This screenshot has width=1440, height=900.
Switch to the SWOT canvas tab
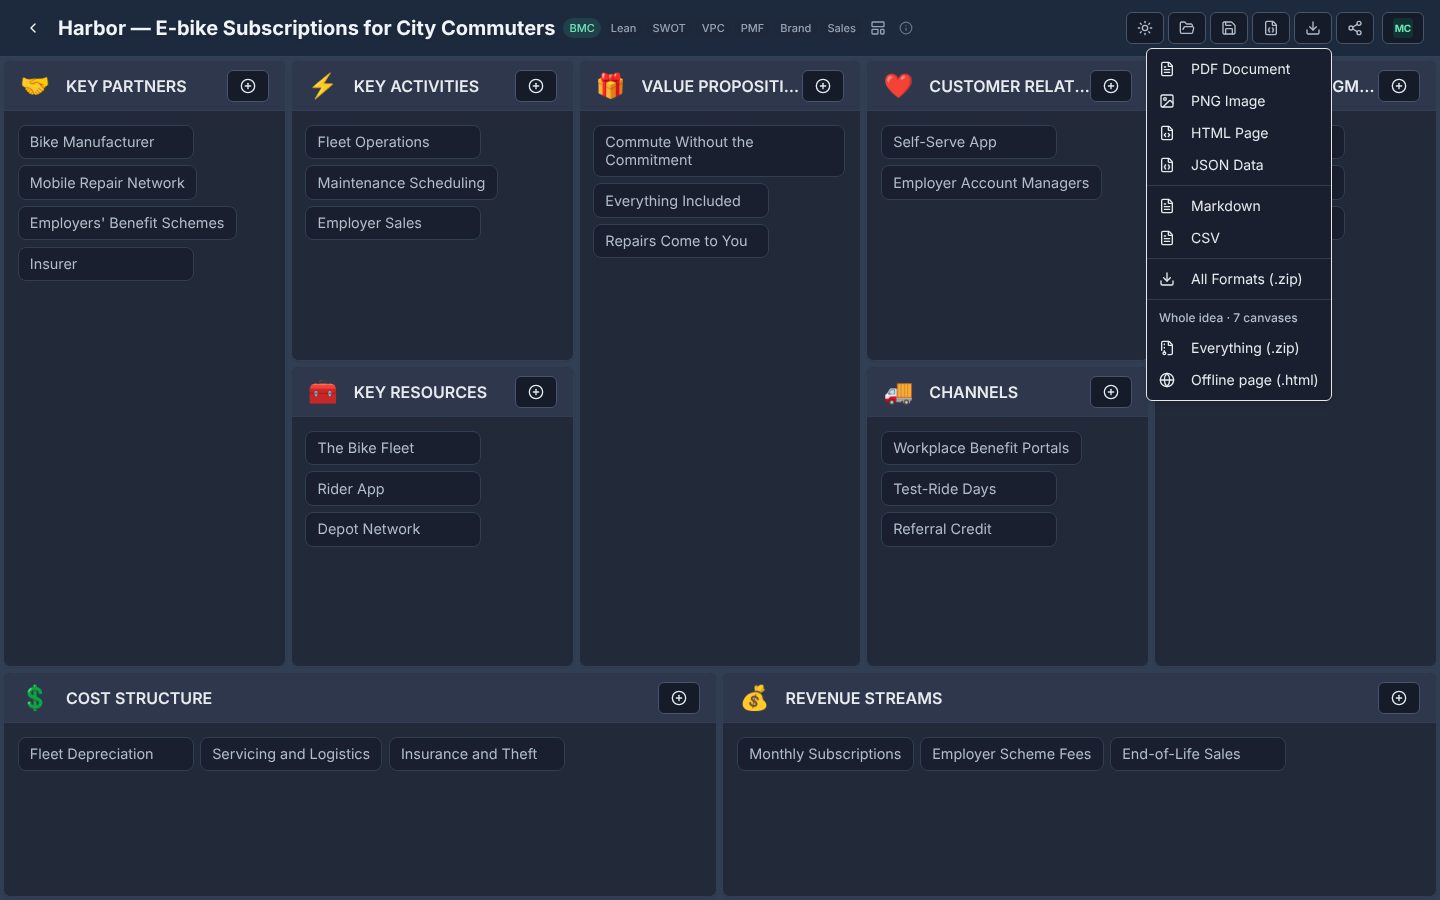click(x=669, y=28)
